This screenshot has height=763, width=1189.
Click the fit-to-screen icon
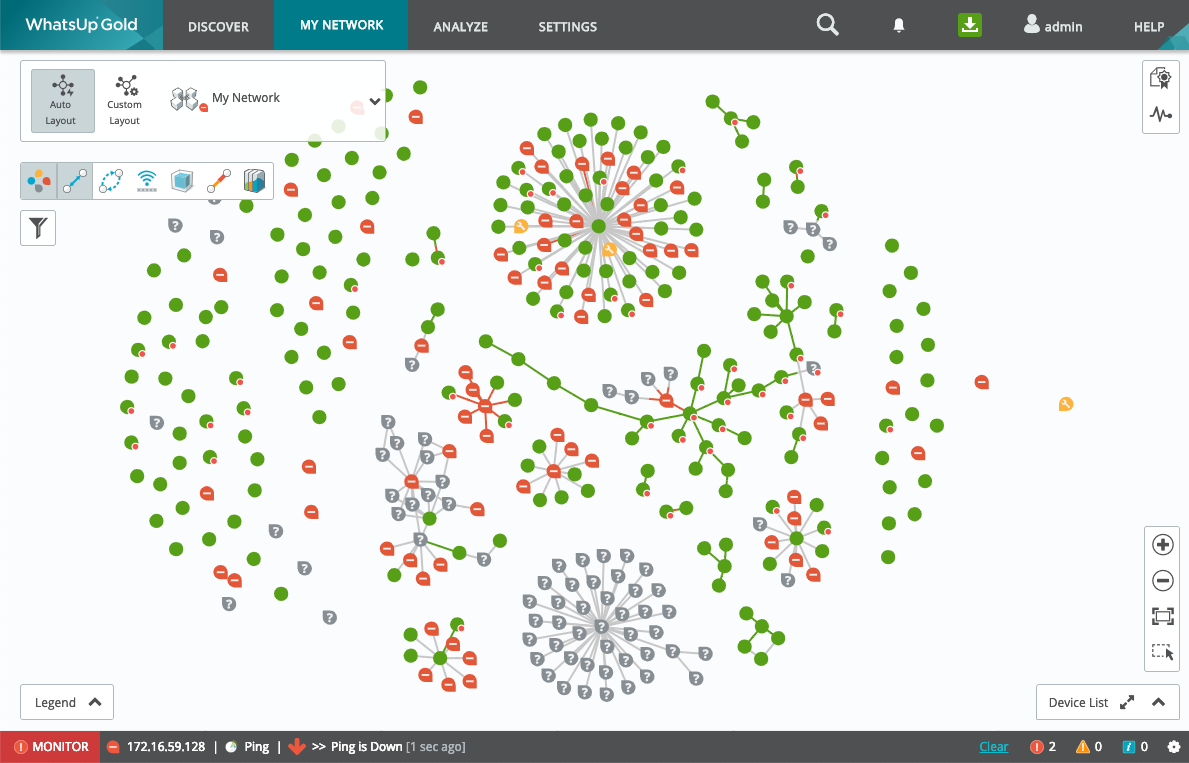[x=1162, y=617]
